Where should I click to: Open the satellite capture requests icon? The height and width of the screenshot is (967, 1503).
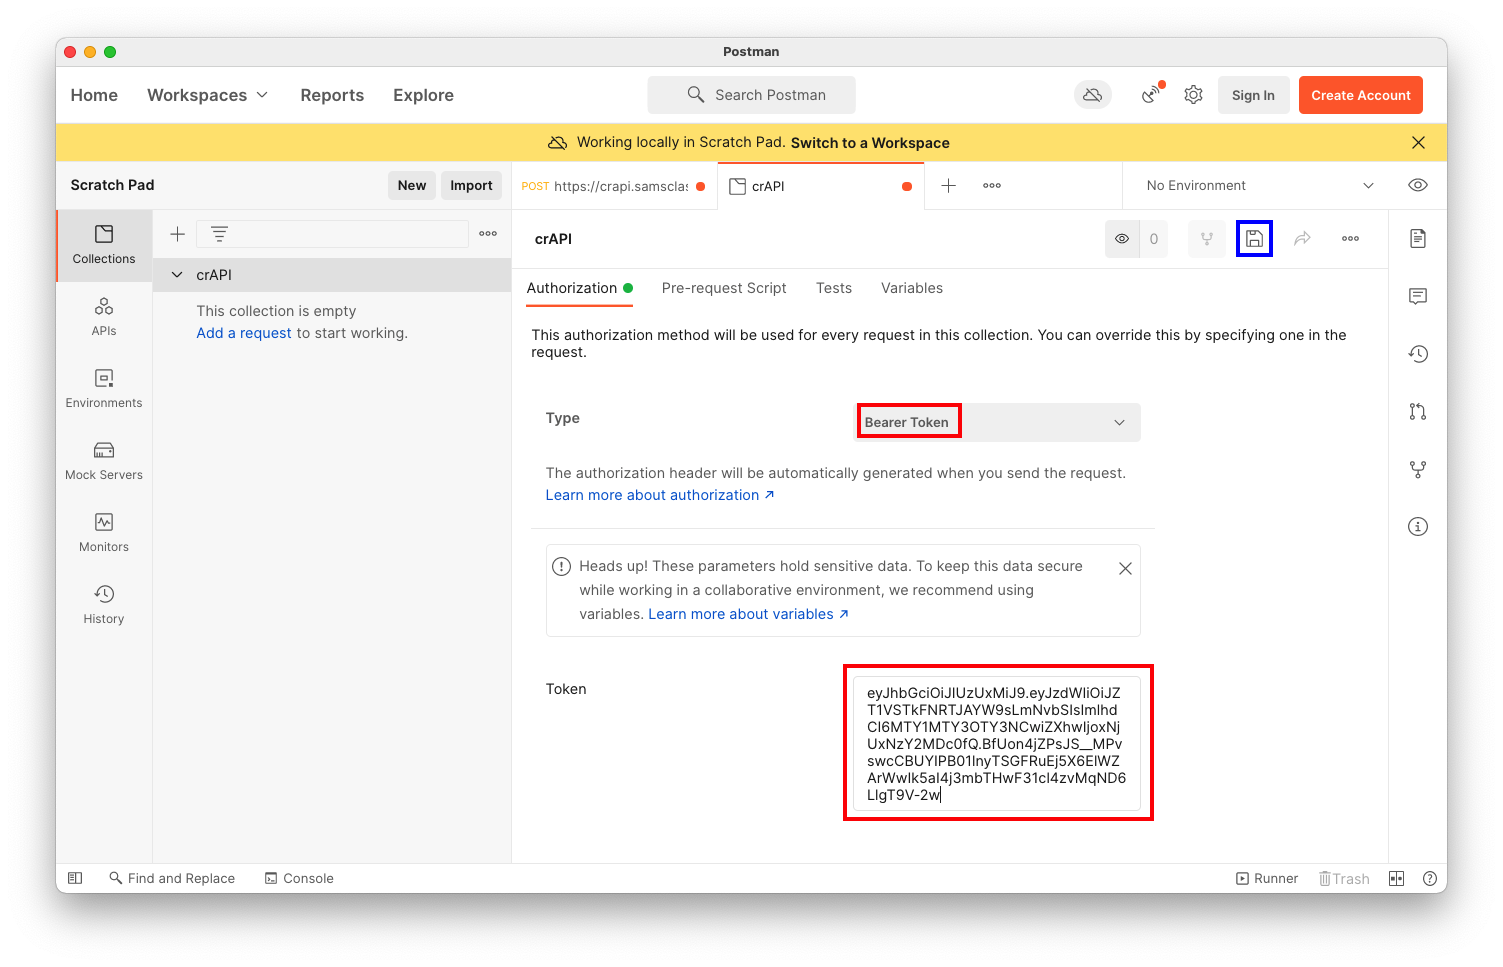(1151, 94)
